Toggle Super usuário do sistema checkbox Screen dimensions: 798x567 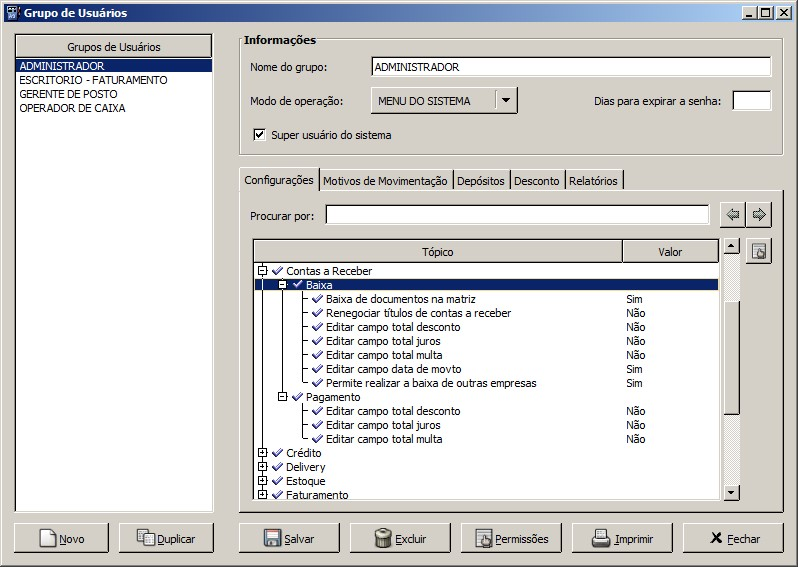(x=259, y=135)
